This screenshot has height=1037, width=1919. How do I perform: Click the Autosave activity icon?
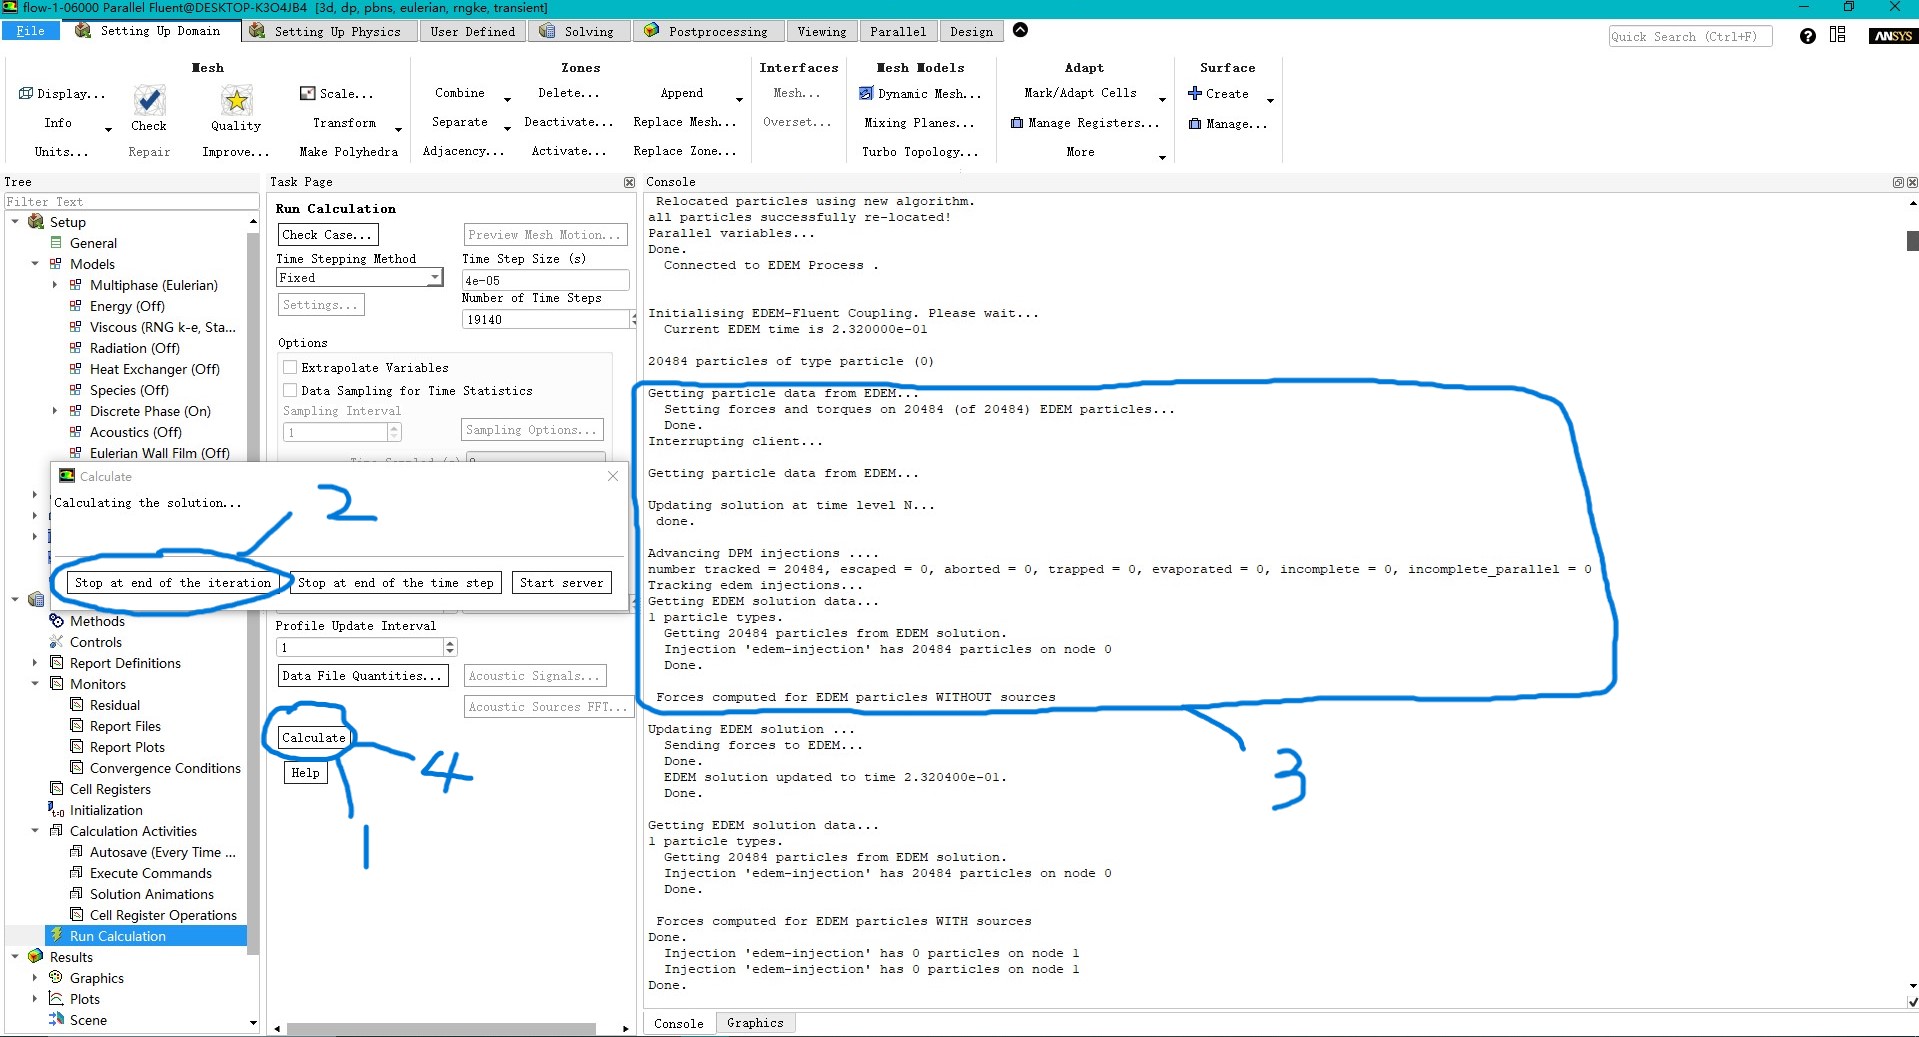[76, 852]
